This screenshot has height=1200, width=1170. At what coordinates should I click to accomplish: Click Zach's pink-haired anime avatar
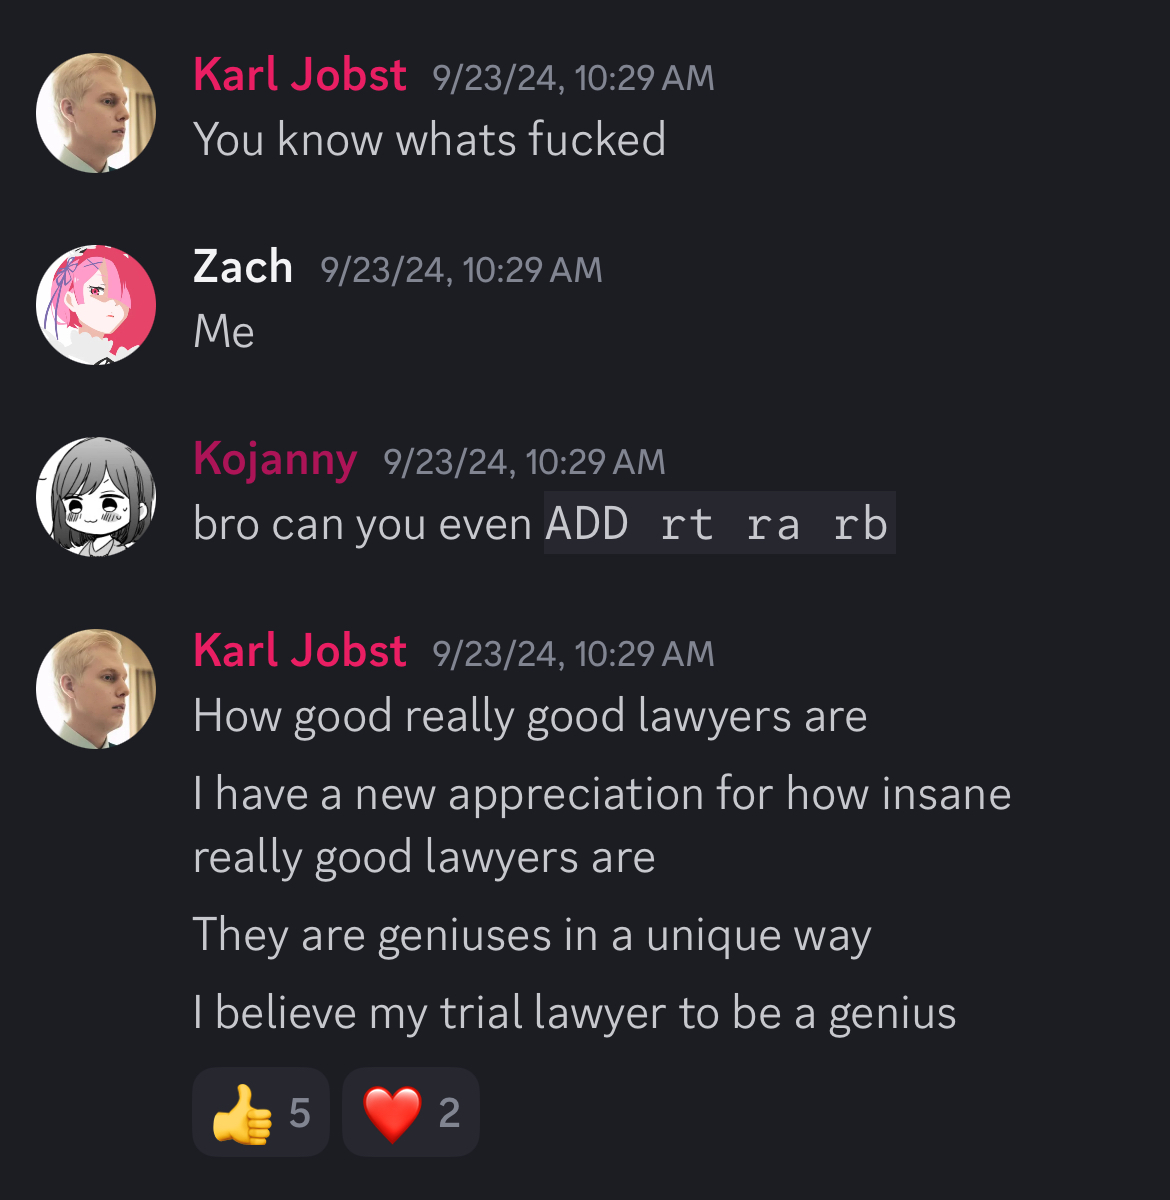96,305
